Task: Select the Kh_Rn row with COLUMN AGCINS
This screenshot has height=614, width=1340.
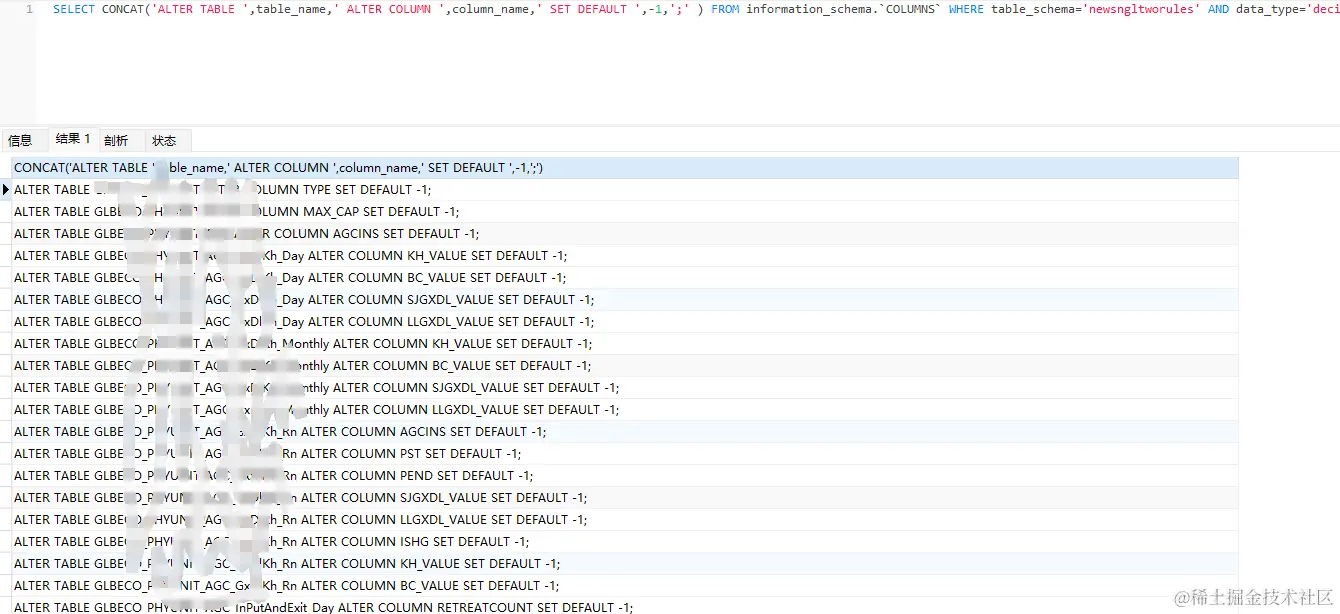Action: tap(625, 432)
